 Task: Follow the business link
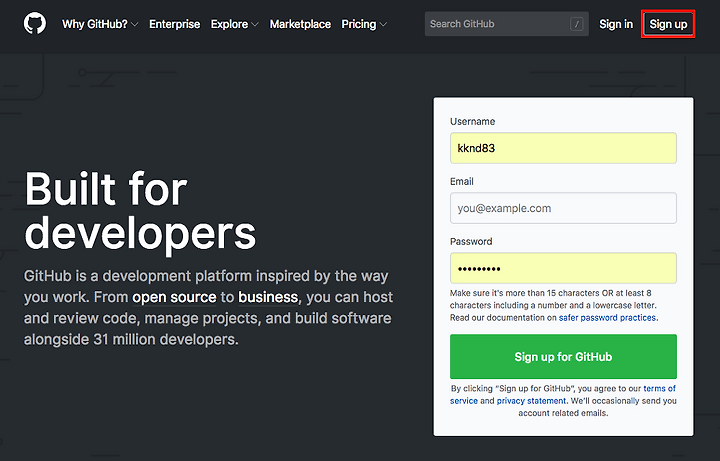[268, 297]
